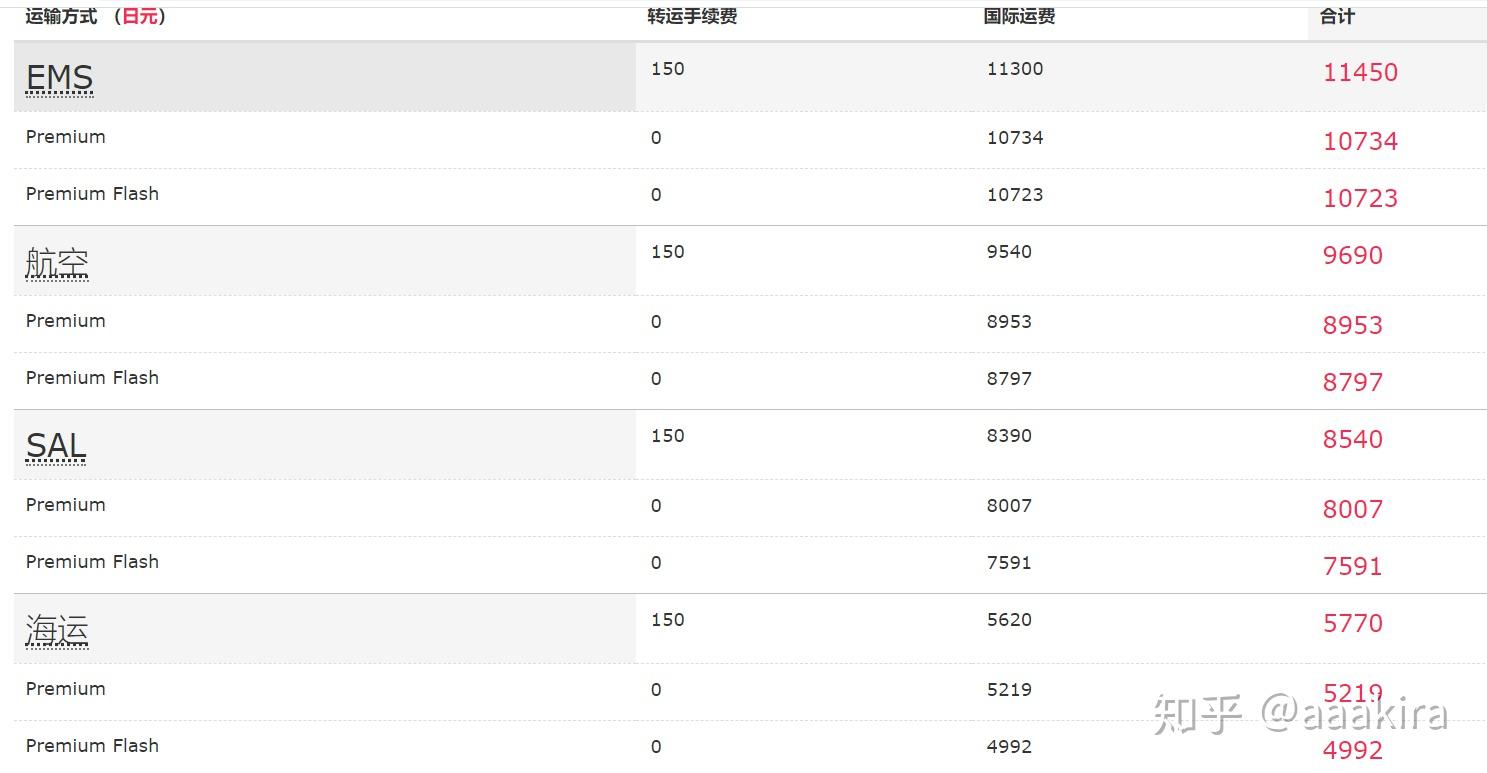Select the Premium Flash row under SAL

[x=92, y=562]
